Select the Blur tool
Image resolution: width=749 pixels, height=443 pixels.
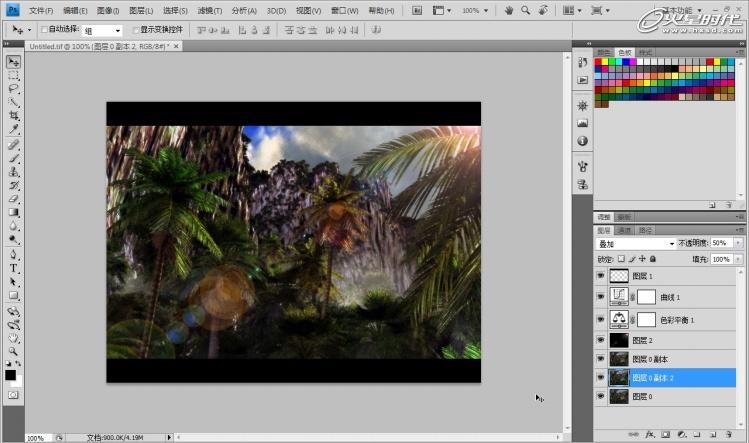(x=13, y=226)
